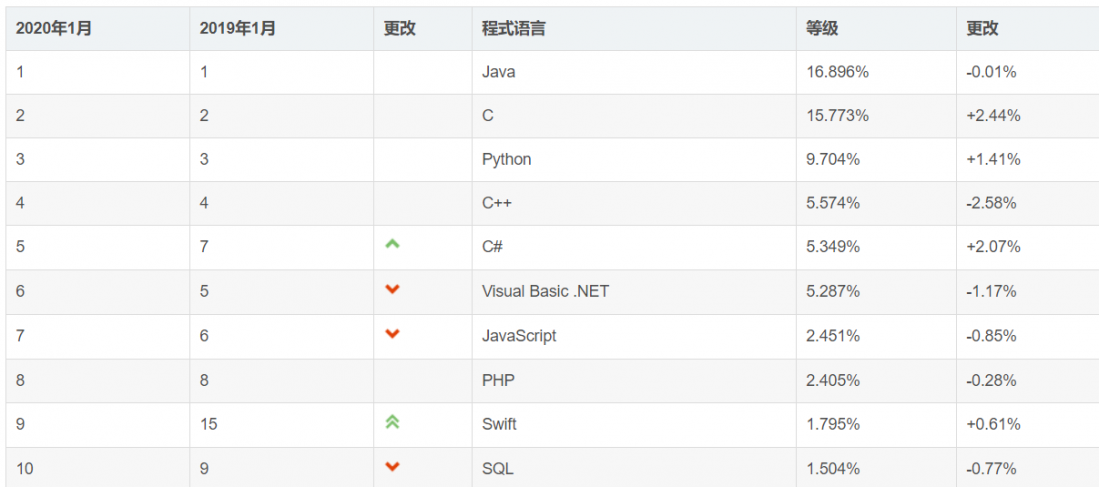Select the Java language name
The width and height of the screenshot is (1099, 487).
point(498,72)
